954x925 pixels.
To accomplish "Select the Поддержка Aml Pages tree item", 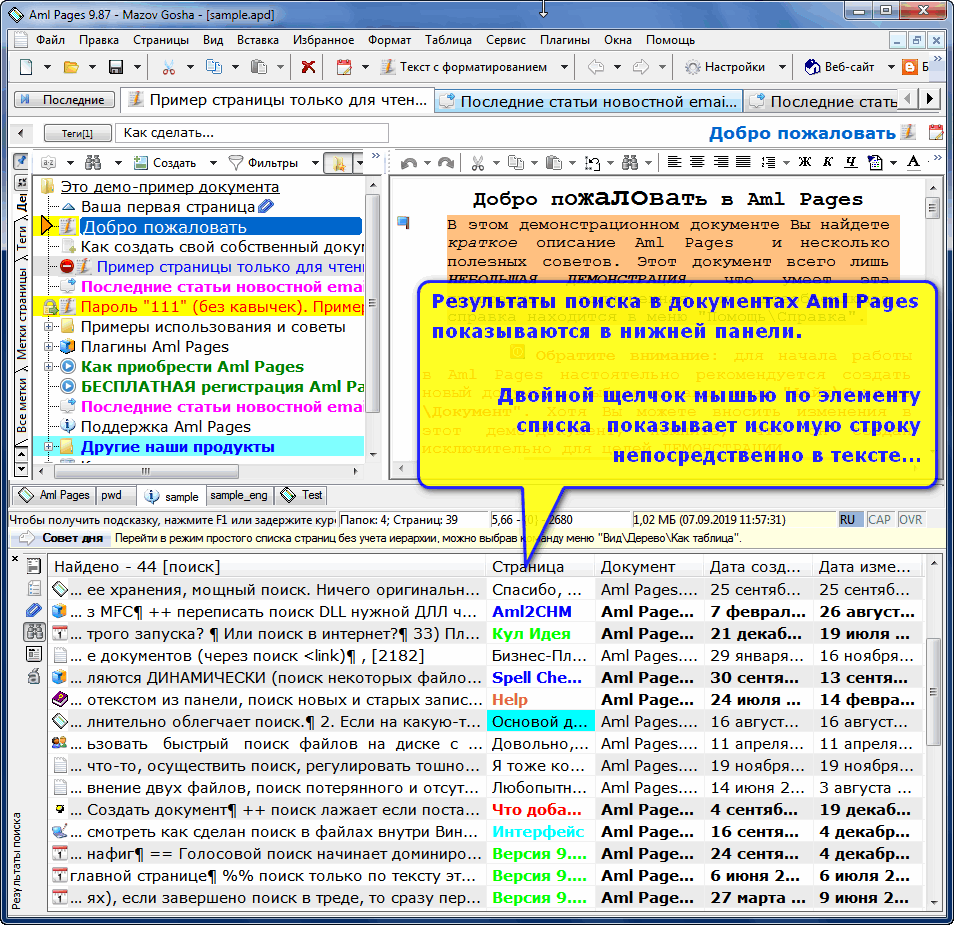I will [165, 427].
